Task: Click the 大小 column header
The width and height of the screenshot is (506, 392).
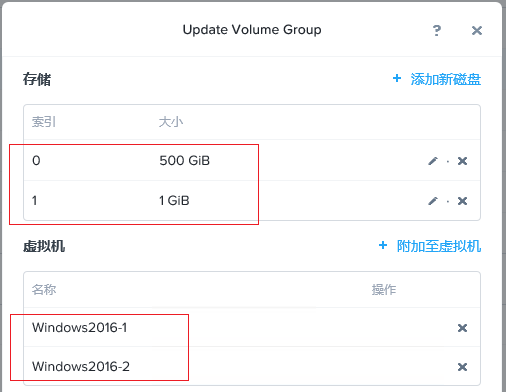Action: pyautogui.click(x=171, y=122)
